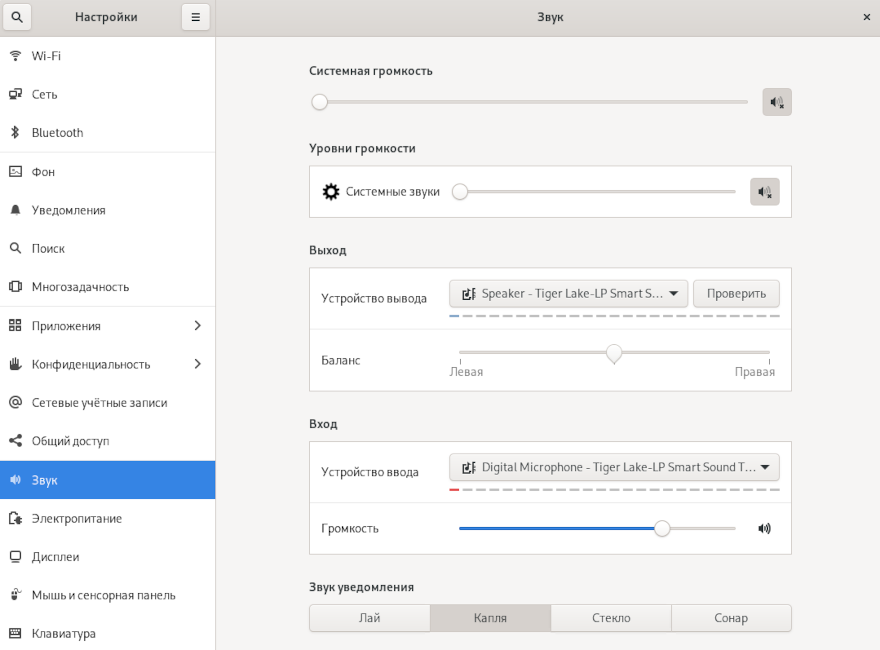Click the power icon next to Электропитание
Screen dimensions: 880x650
click(x=15, y=518)
